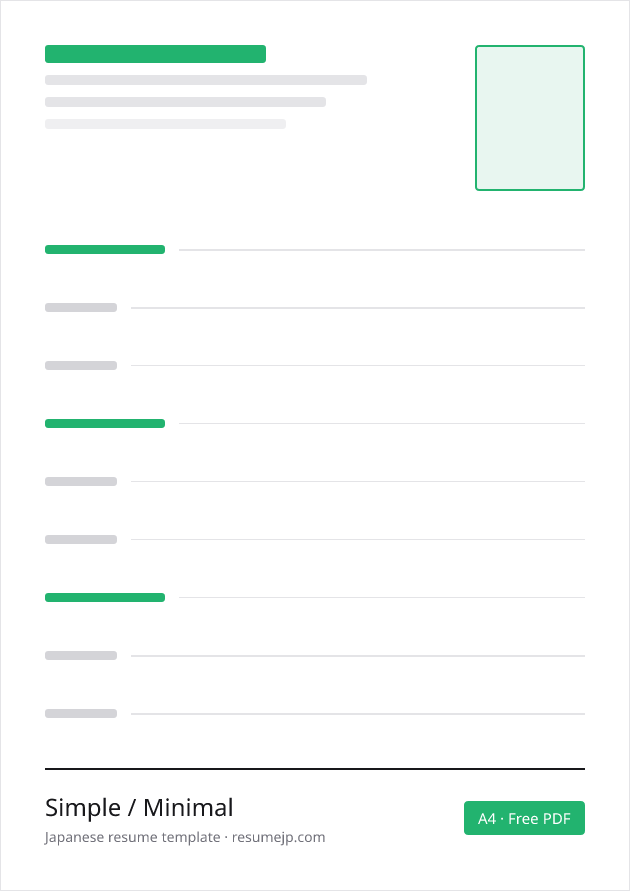Click the first gray label under the first section
This screenshot has width=630, height=891.
coord(81,307)
